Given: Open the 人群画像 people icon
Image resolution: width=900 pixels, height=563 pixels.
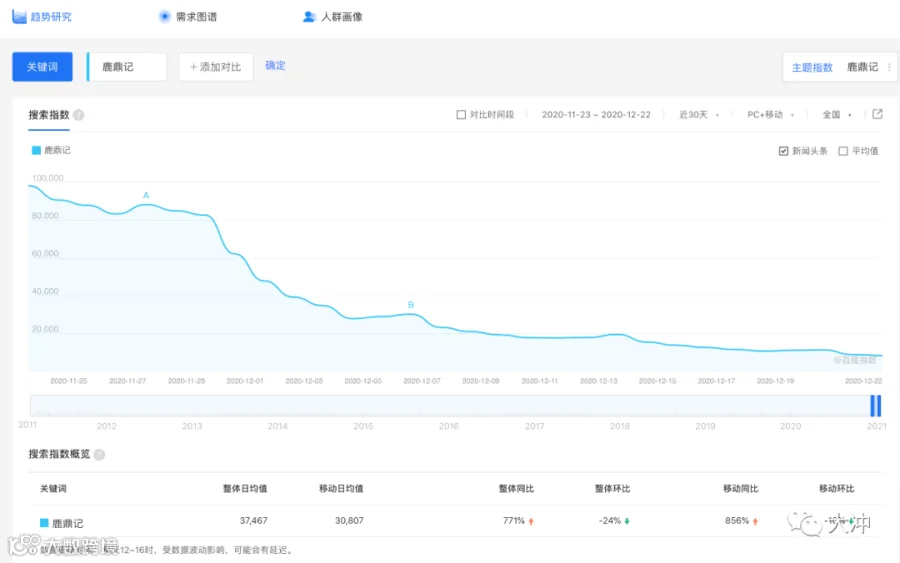Looking at the screenshot, I should (309, 17).
